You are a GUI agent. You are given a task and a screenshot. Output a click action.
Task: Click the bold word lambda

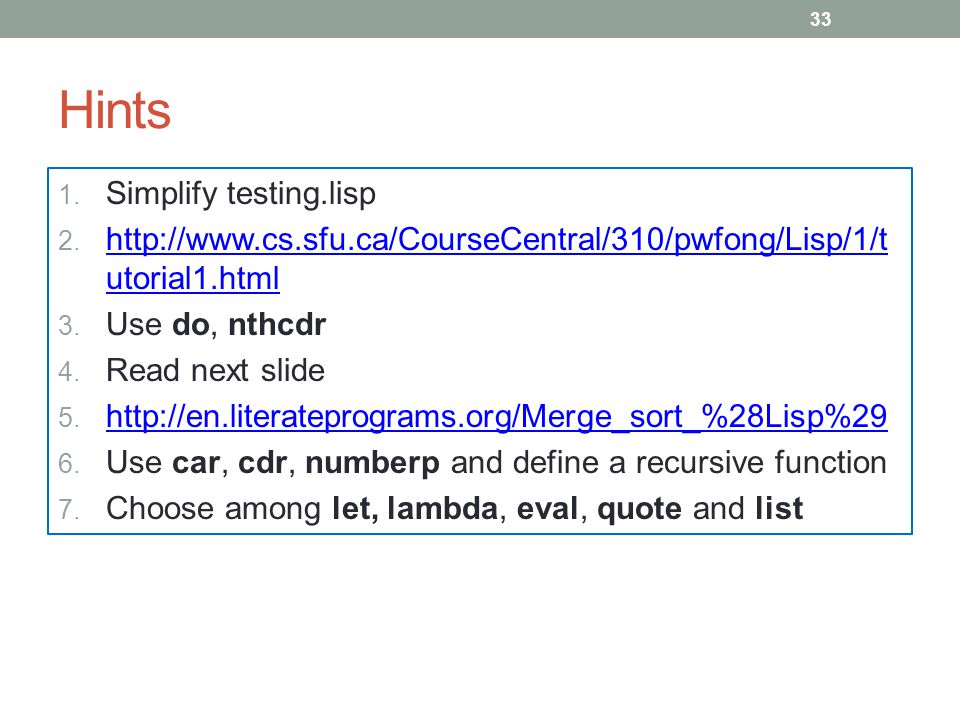(443, 509)
